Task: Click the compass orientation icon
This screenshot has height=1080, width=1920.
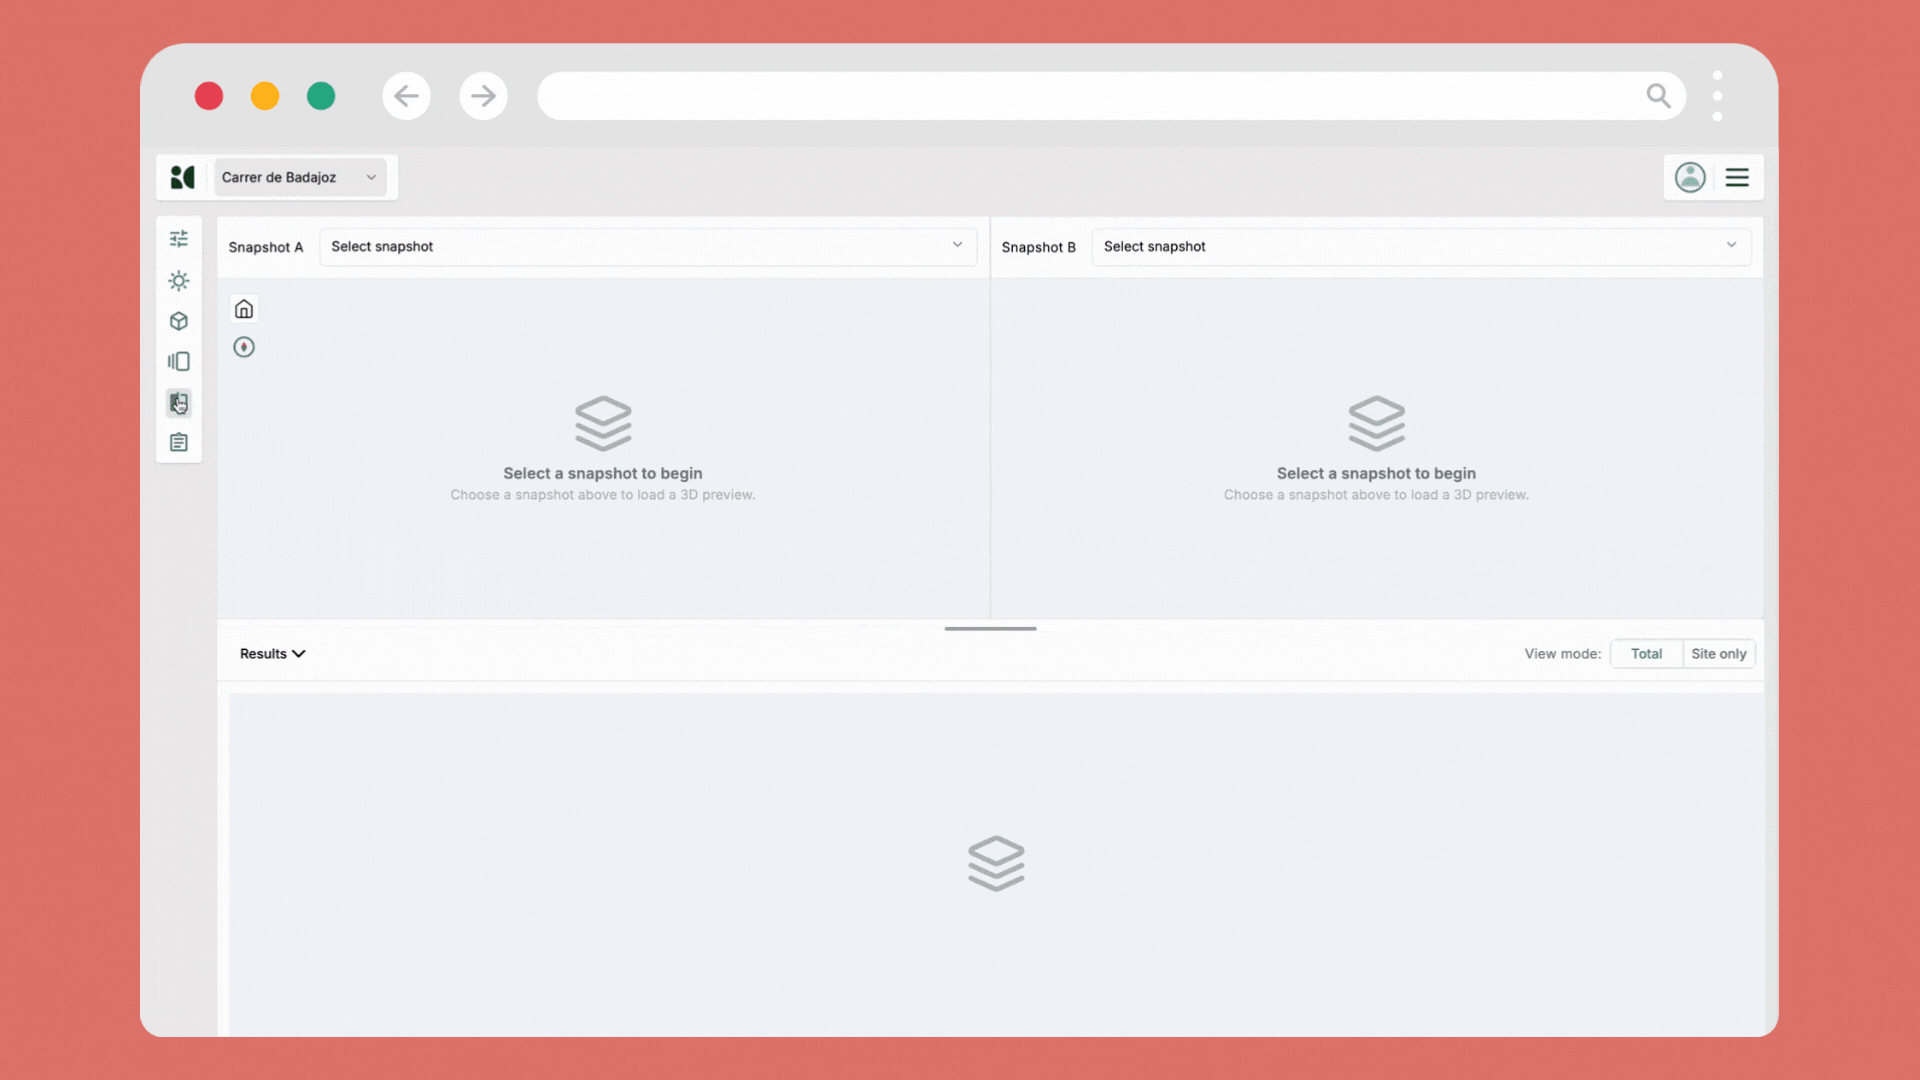Action: [x=244, y=347]
